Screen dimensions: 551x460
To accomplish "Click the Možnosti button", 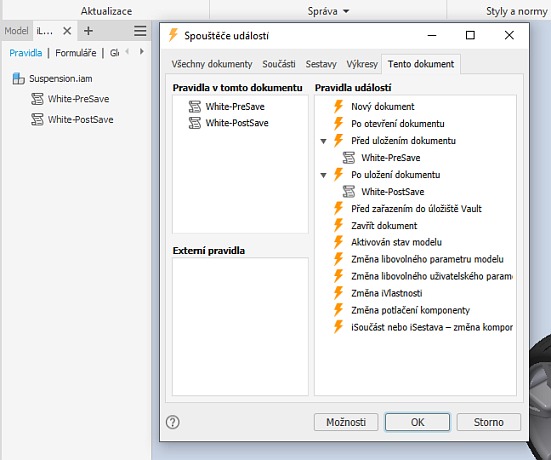I will tap(346, 422).
